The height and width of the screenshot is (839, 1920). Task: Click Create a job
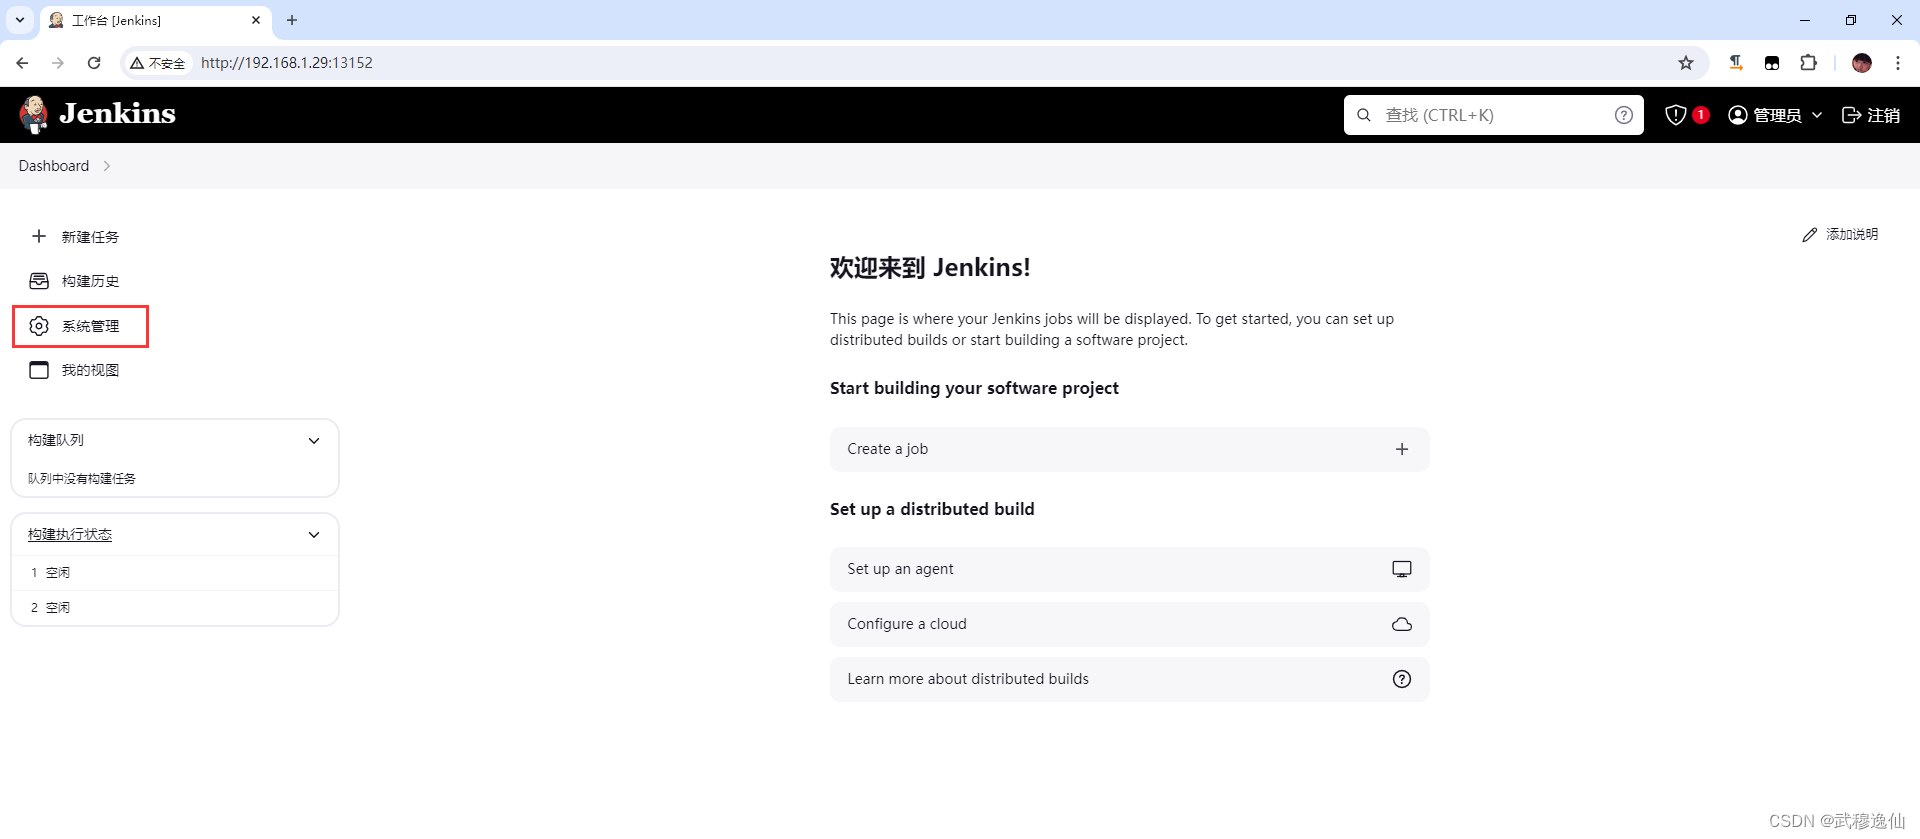pos(1130,449)
